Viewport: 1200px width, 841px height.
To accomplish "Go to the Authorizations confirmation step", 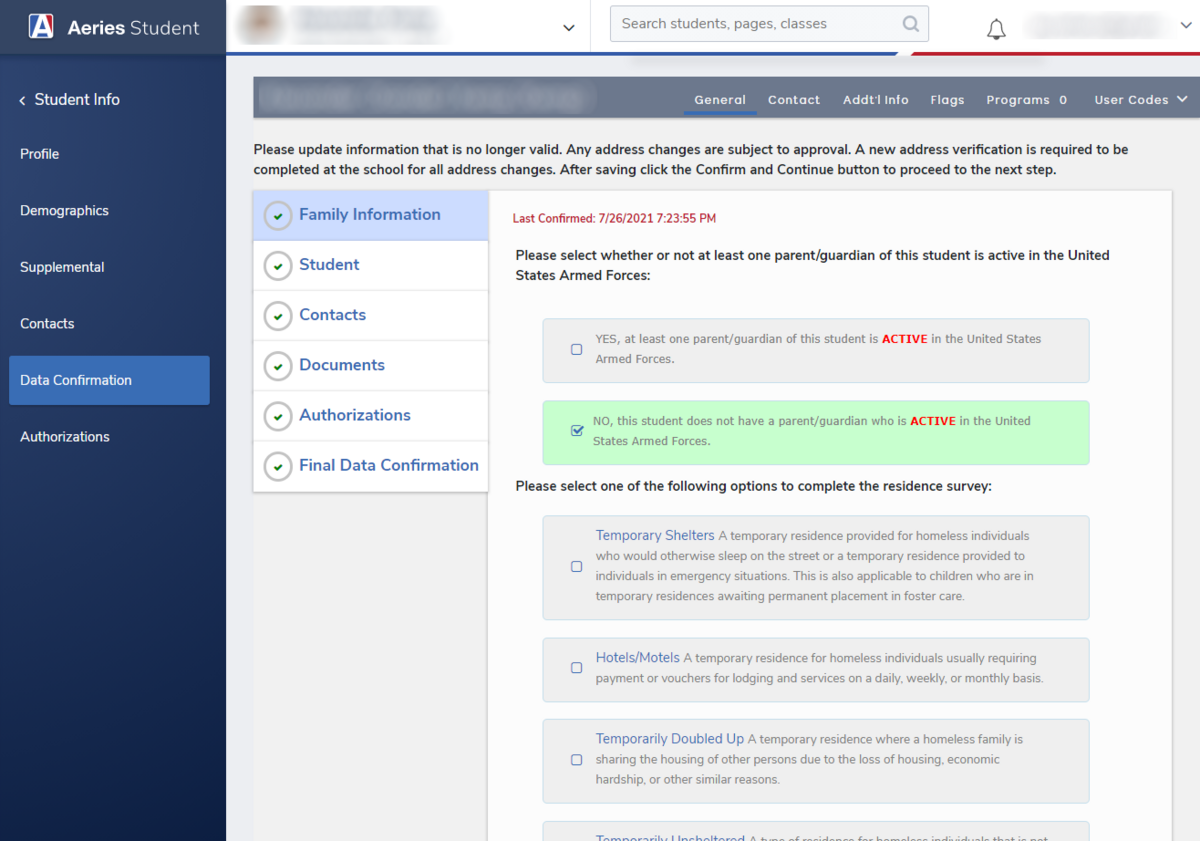I will pos(371,415).
